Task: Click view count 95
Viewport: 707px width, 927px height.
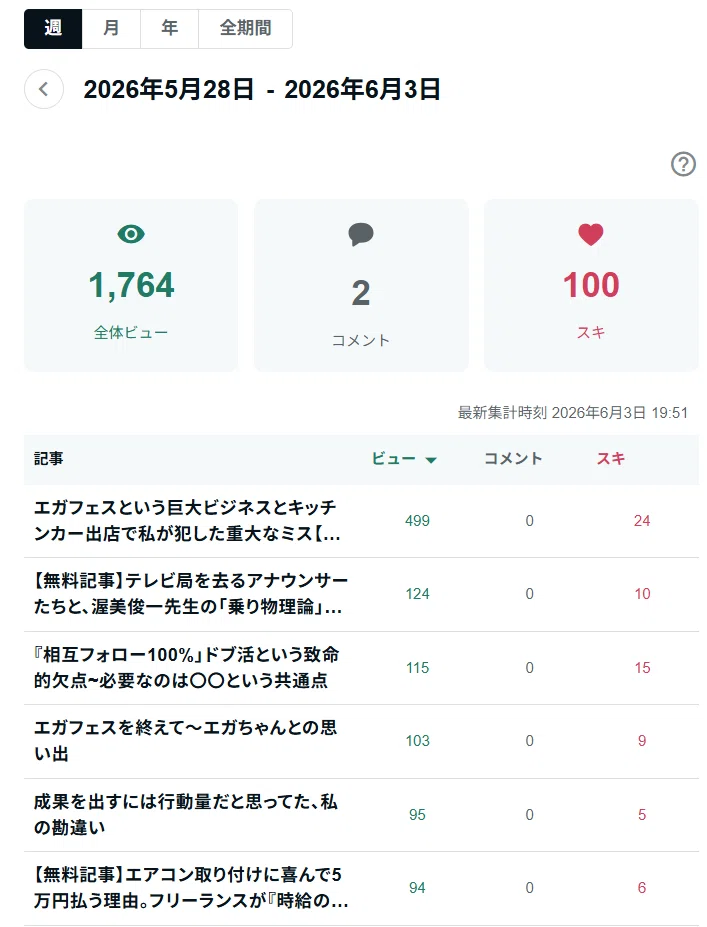Action: click(x=417, y=815)
